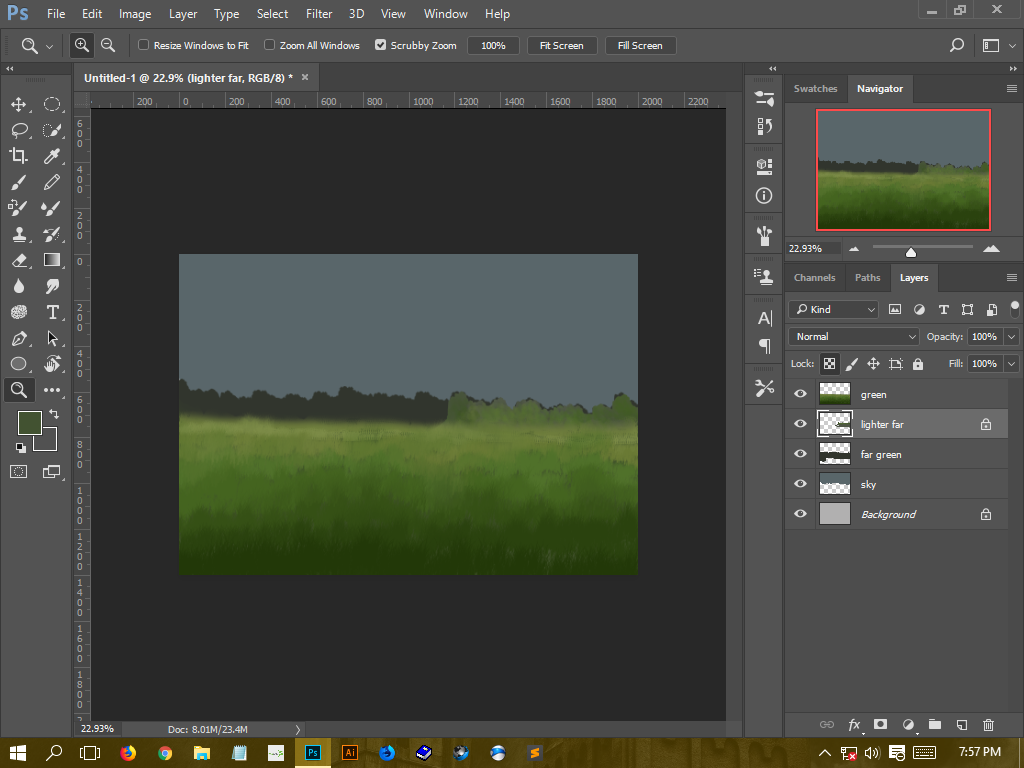Toggle Quick Mask mode
Viewport: 1024px width, 768px height.
pyautogui.click(x=18, y=472)
